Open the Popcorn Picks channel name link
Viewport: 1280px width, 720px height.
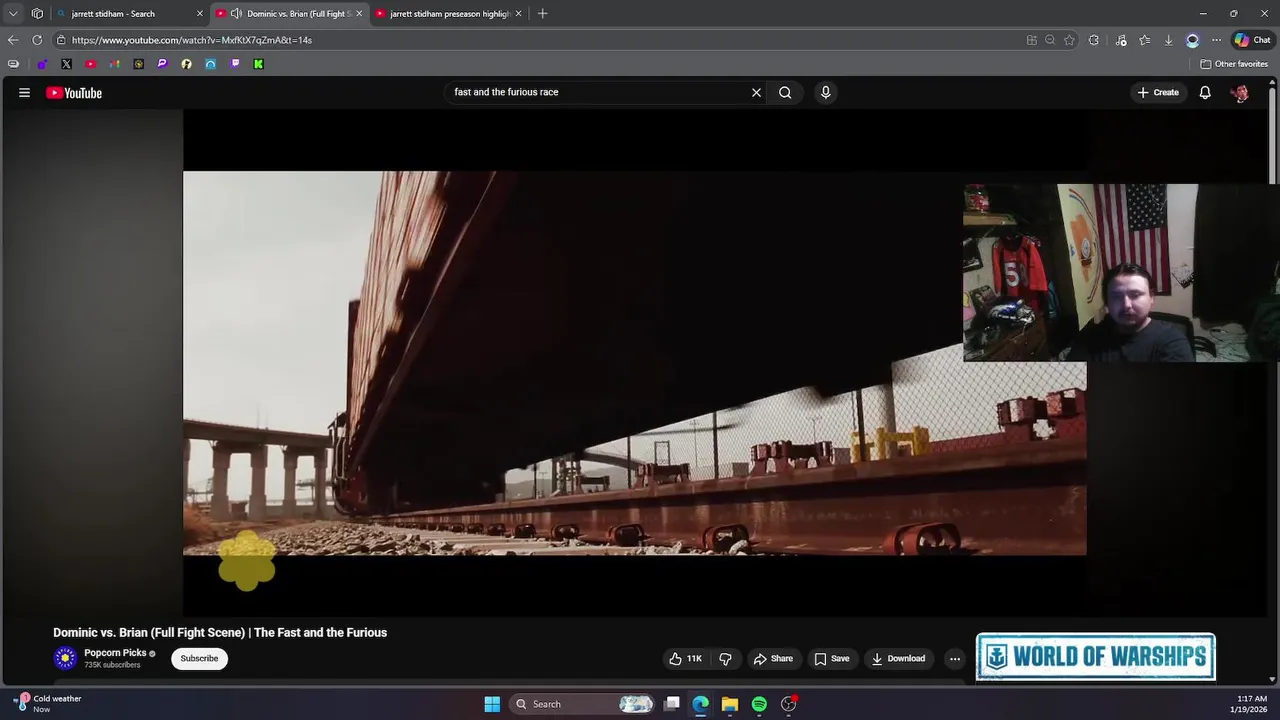[115, 652]
